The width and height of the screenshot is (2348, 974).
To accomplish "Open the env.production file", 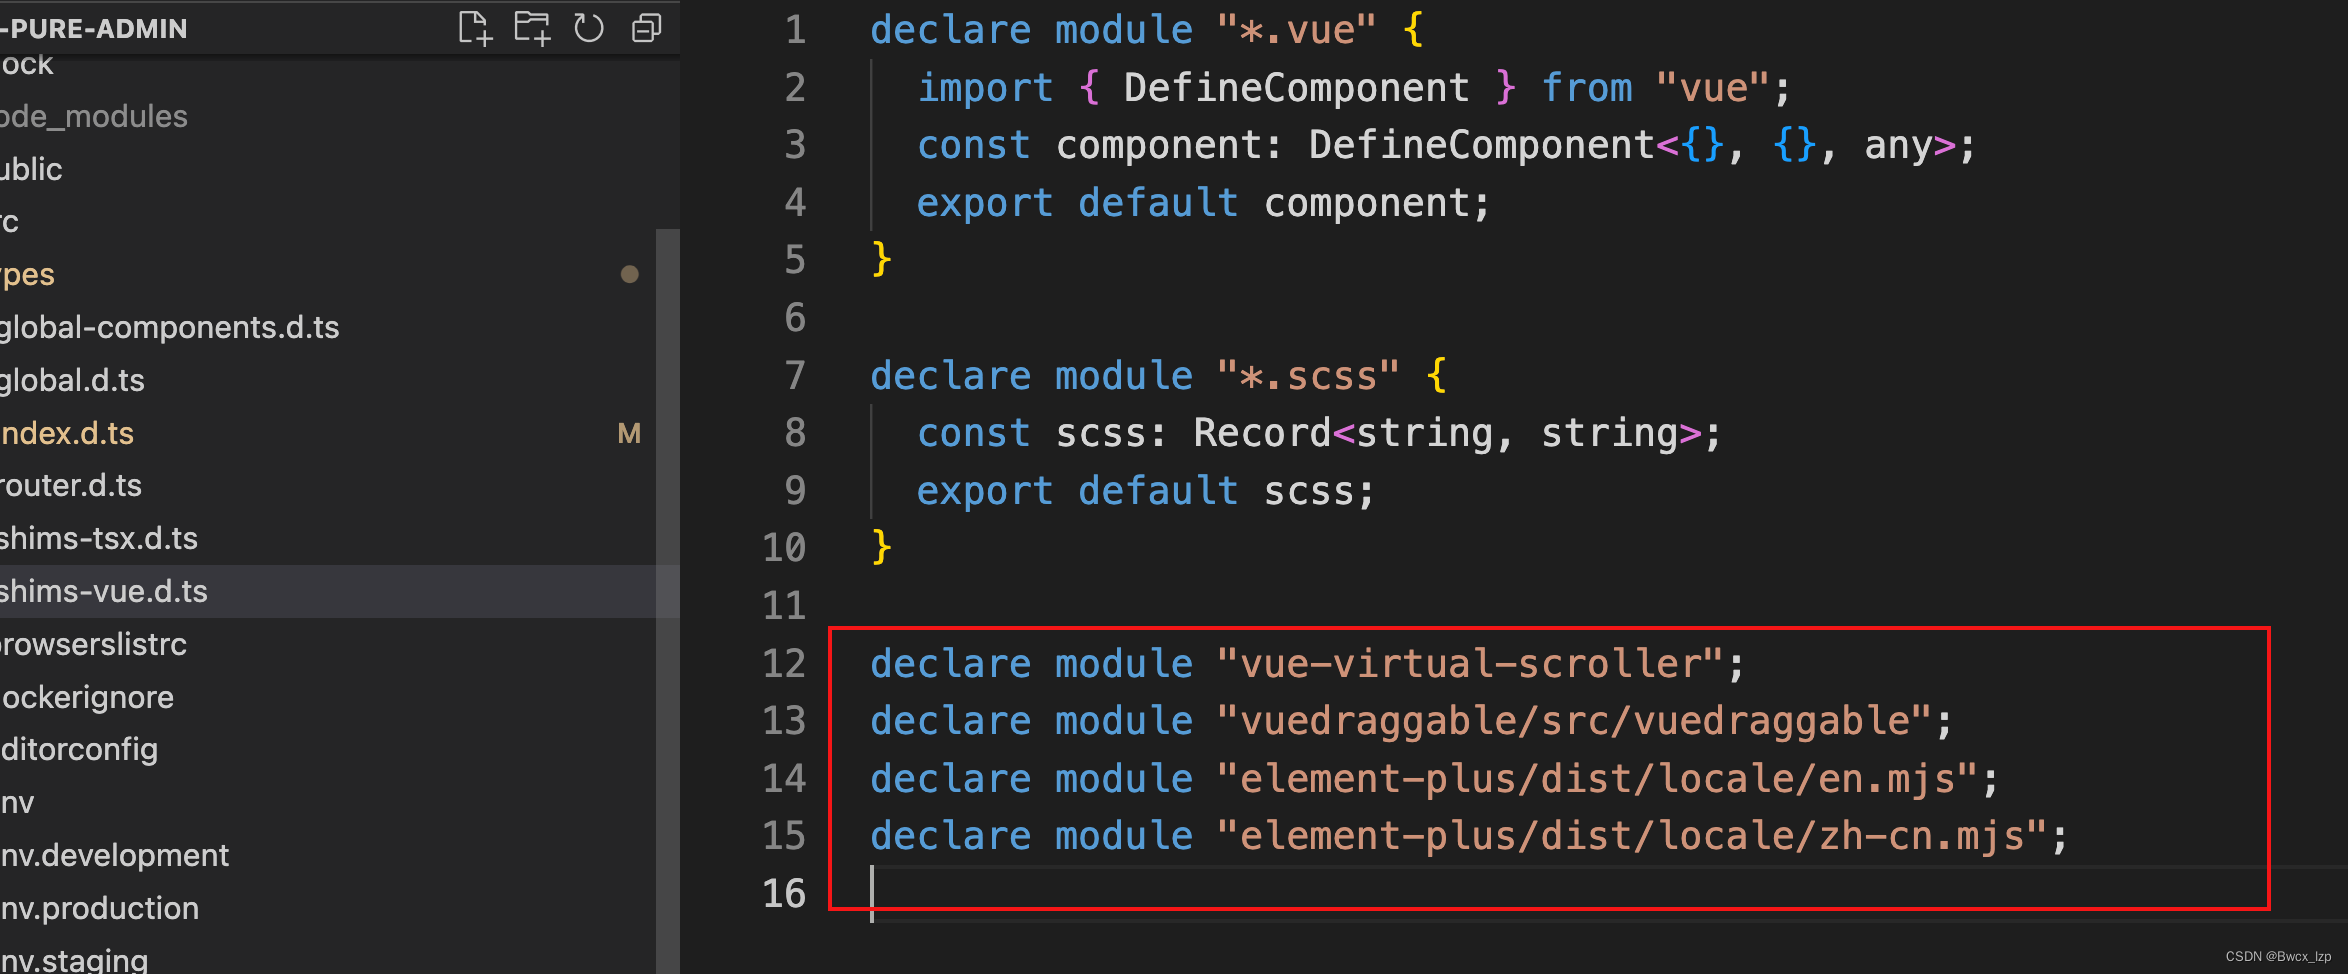I will pos(99,908).
